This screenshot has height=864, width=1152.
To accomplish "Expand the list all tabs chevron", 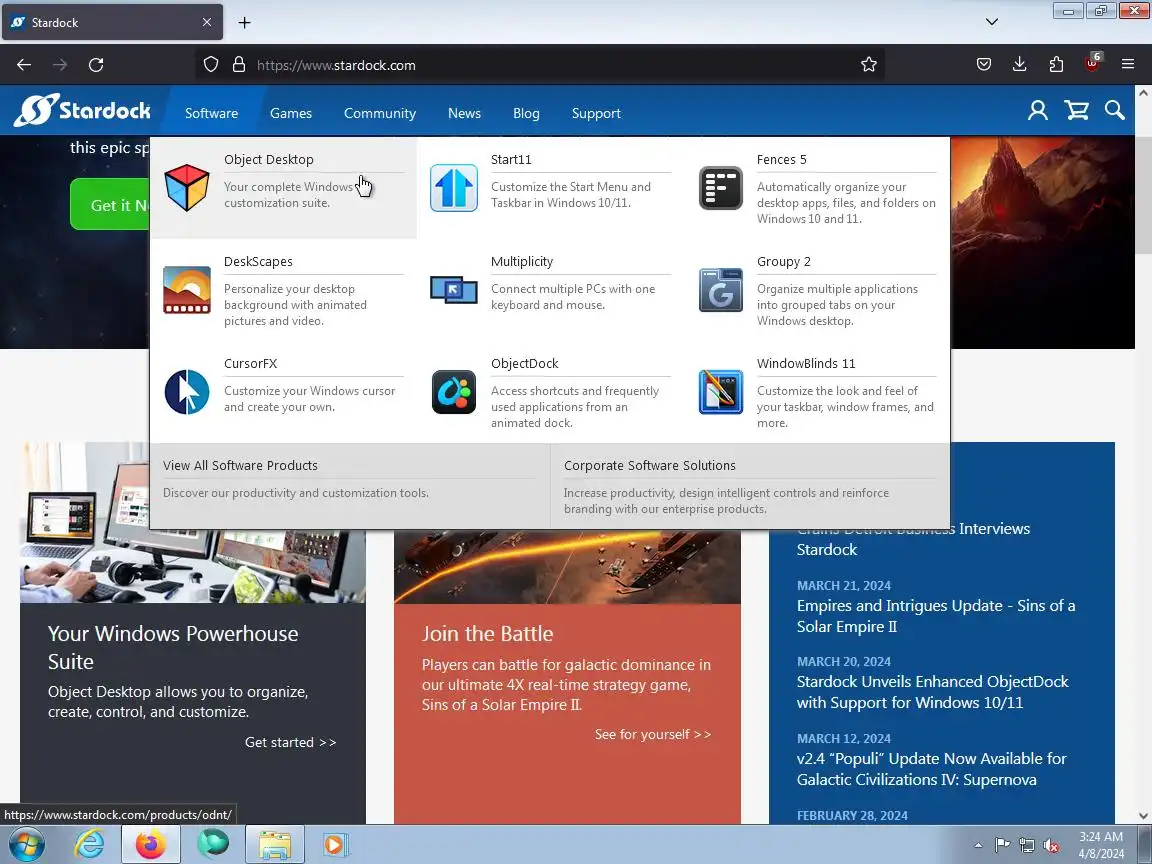I will 992,22.
